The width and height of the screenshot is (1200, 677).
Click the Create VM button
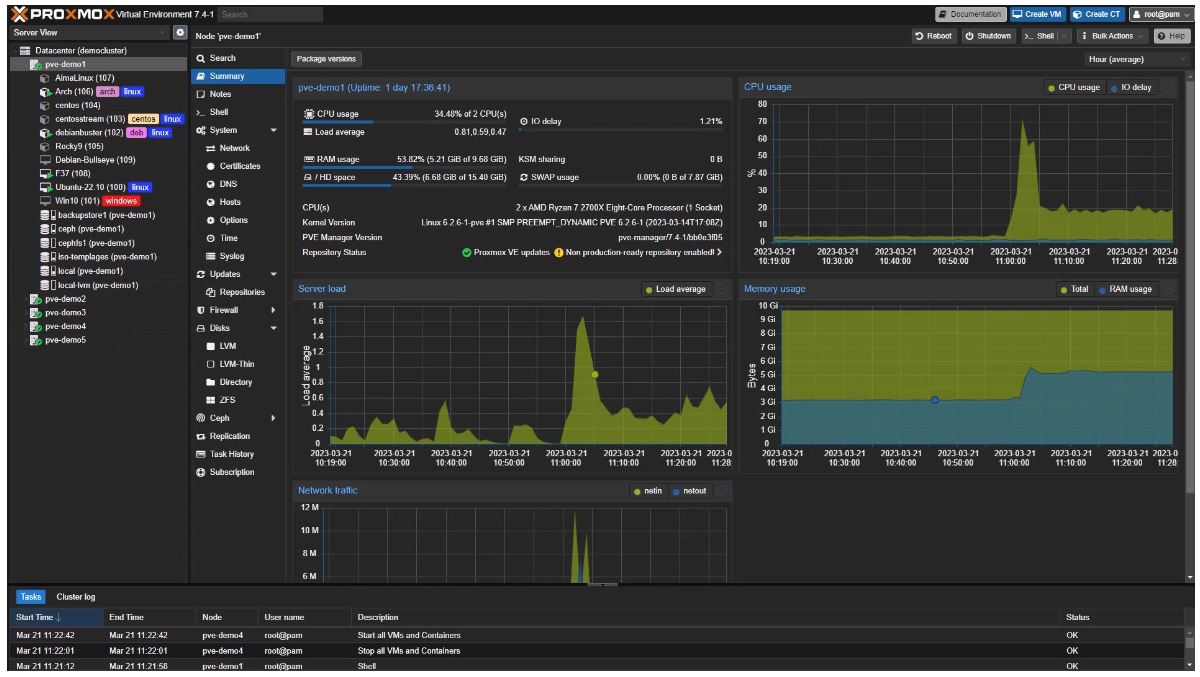pyautogui.click(x=1036, y=14)
